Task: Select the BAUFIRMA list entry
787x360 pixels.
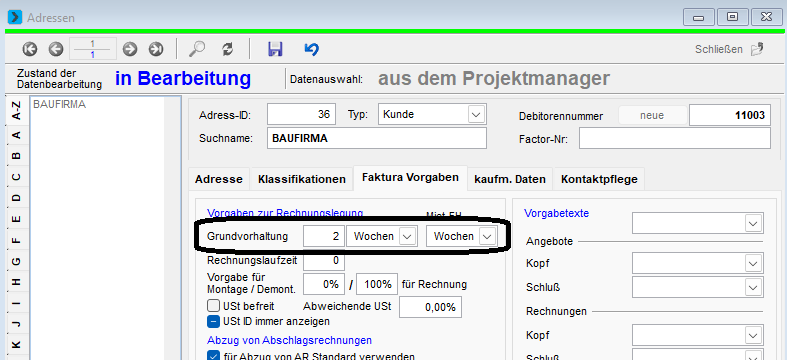Action: pyautogui.click(x=59, y=105)
